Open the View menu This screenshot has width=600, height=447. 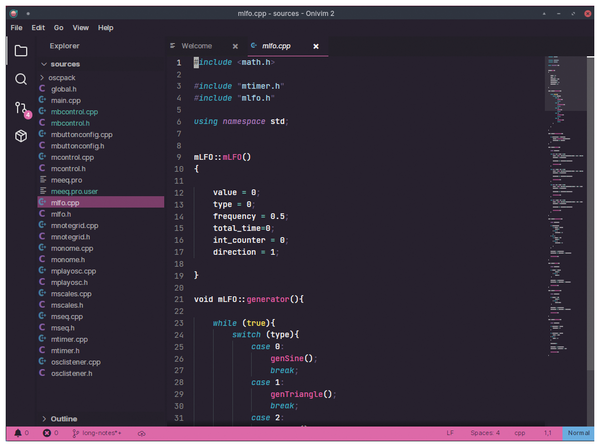[x=81, y=28]
